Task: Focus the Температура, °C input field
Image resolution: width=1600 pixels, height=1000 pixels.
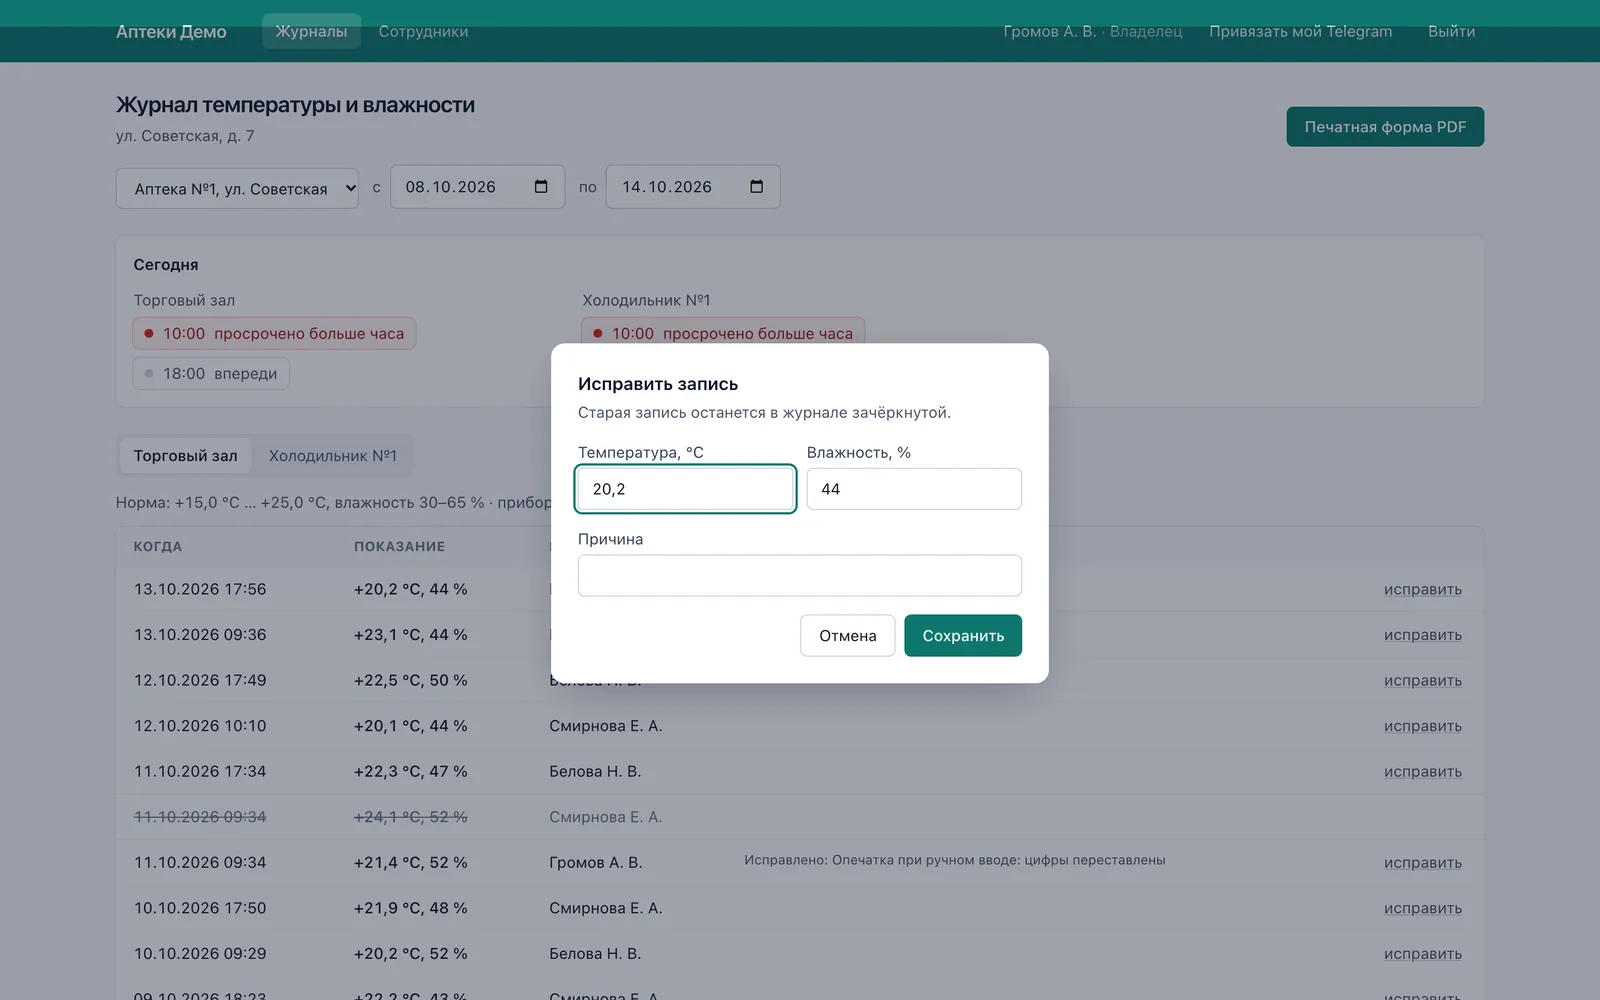Action: [686, 489]
